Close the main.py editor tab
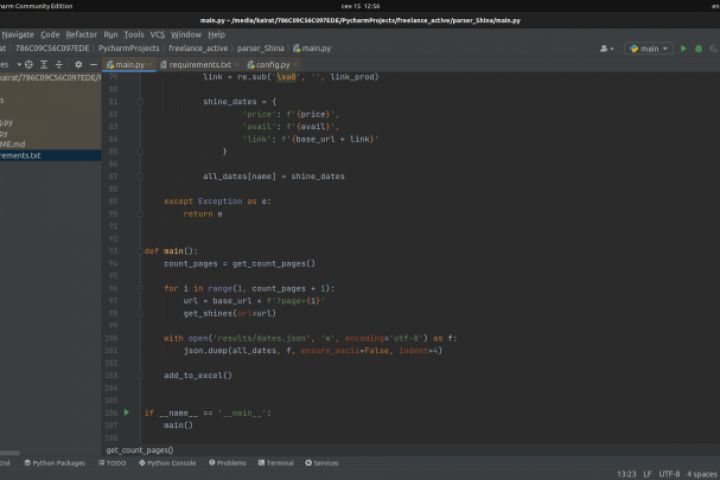Image resolution: width=720 pixels, height=480 pixels. [x=150, y=65]
